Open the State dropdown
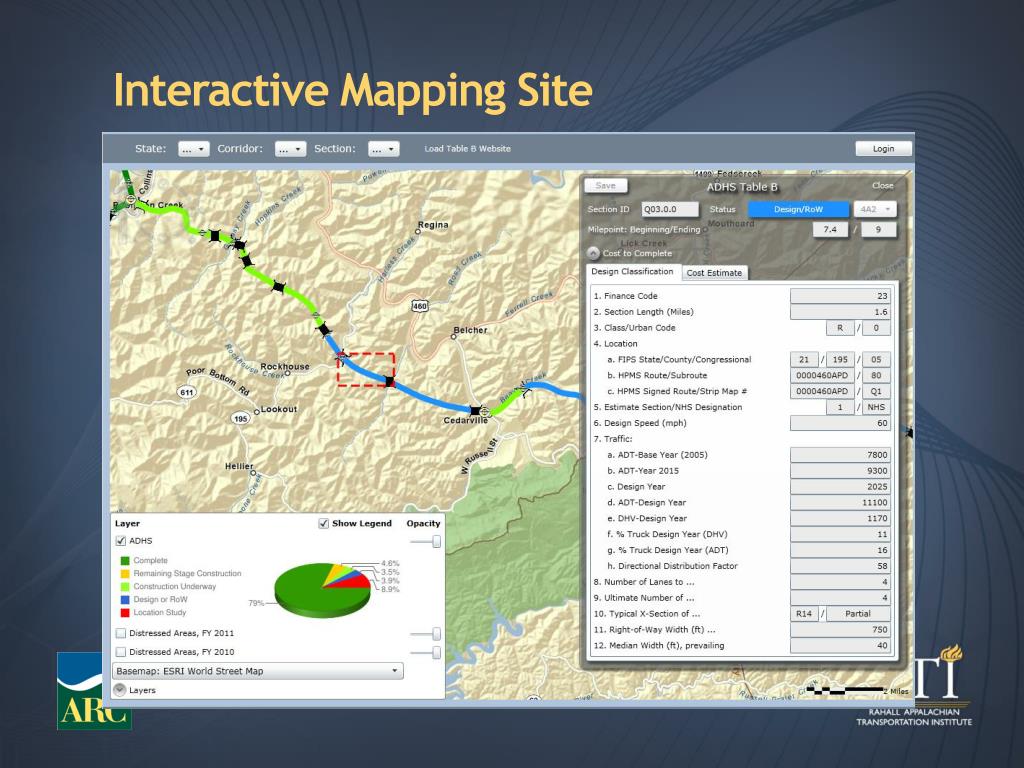Viewport: 1024px width, 768px height. click(193, 149)
